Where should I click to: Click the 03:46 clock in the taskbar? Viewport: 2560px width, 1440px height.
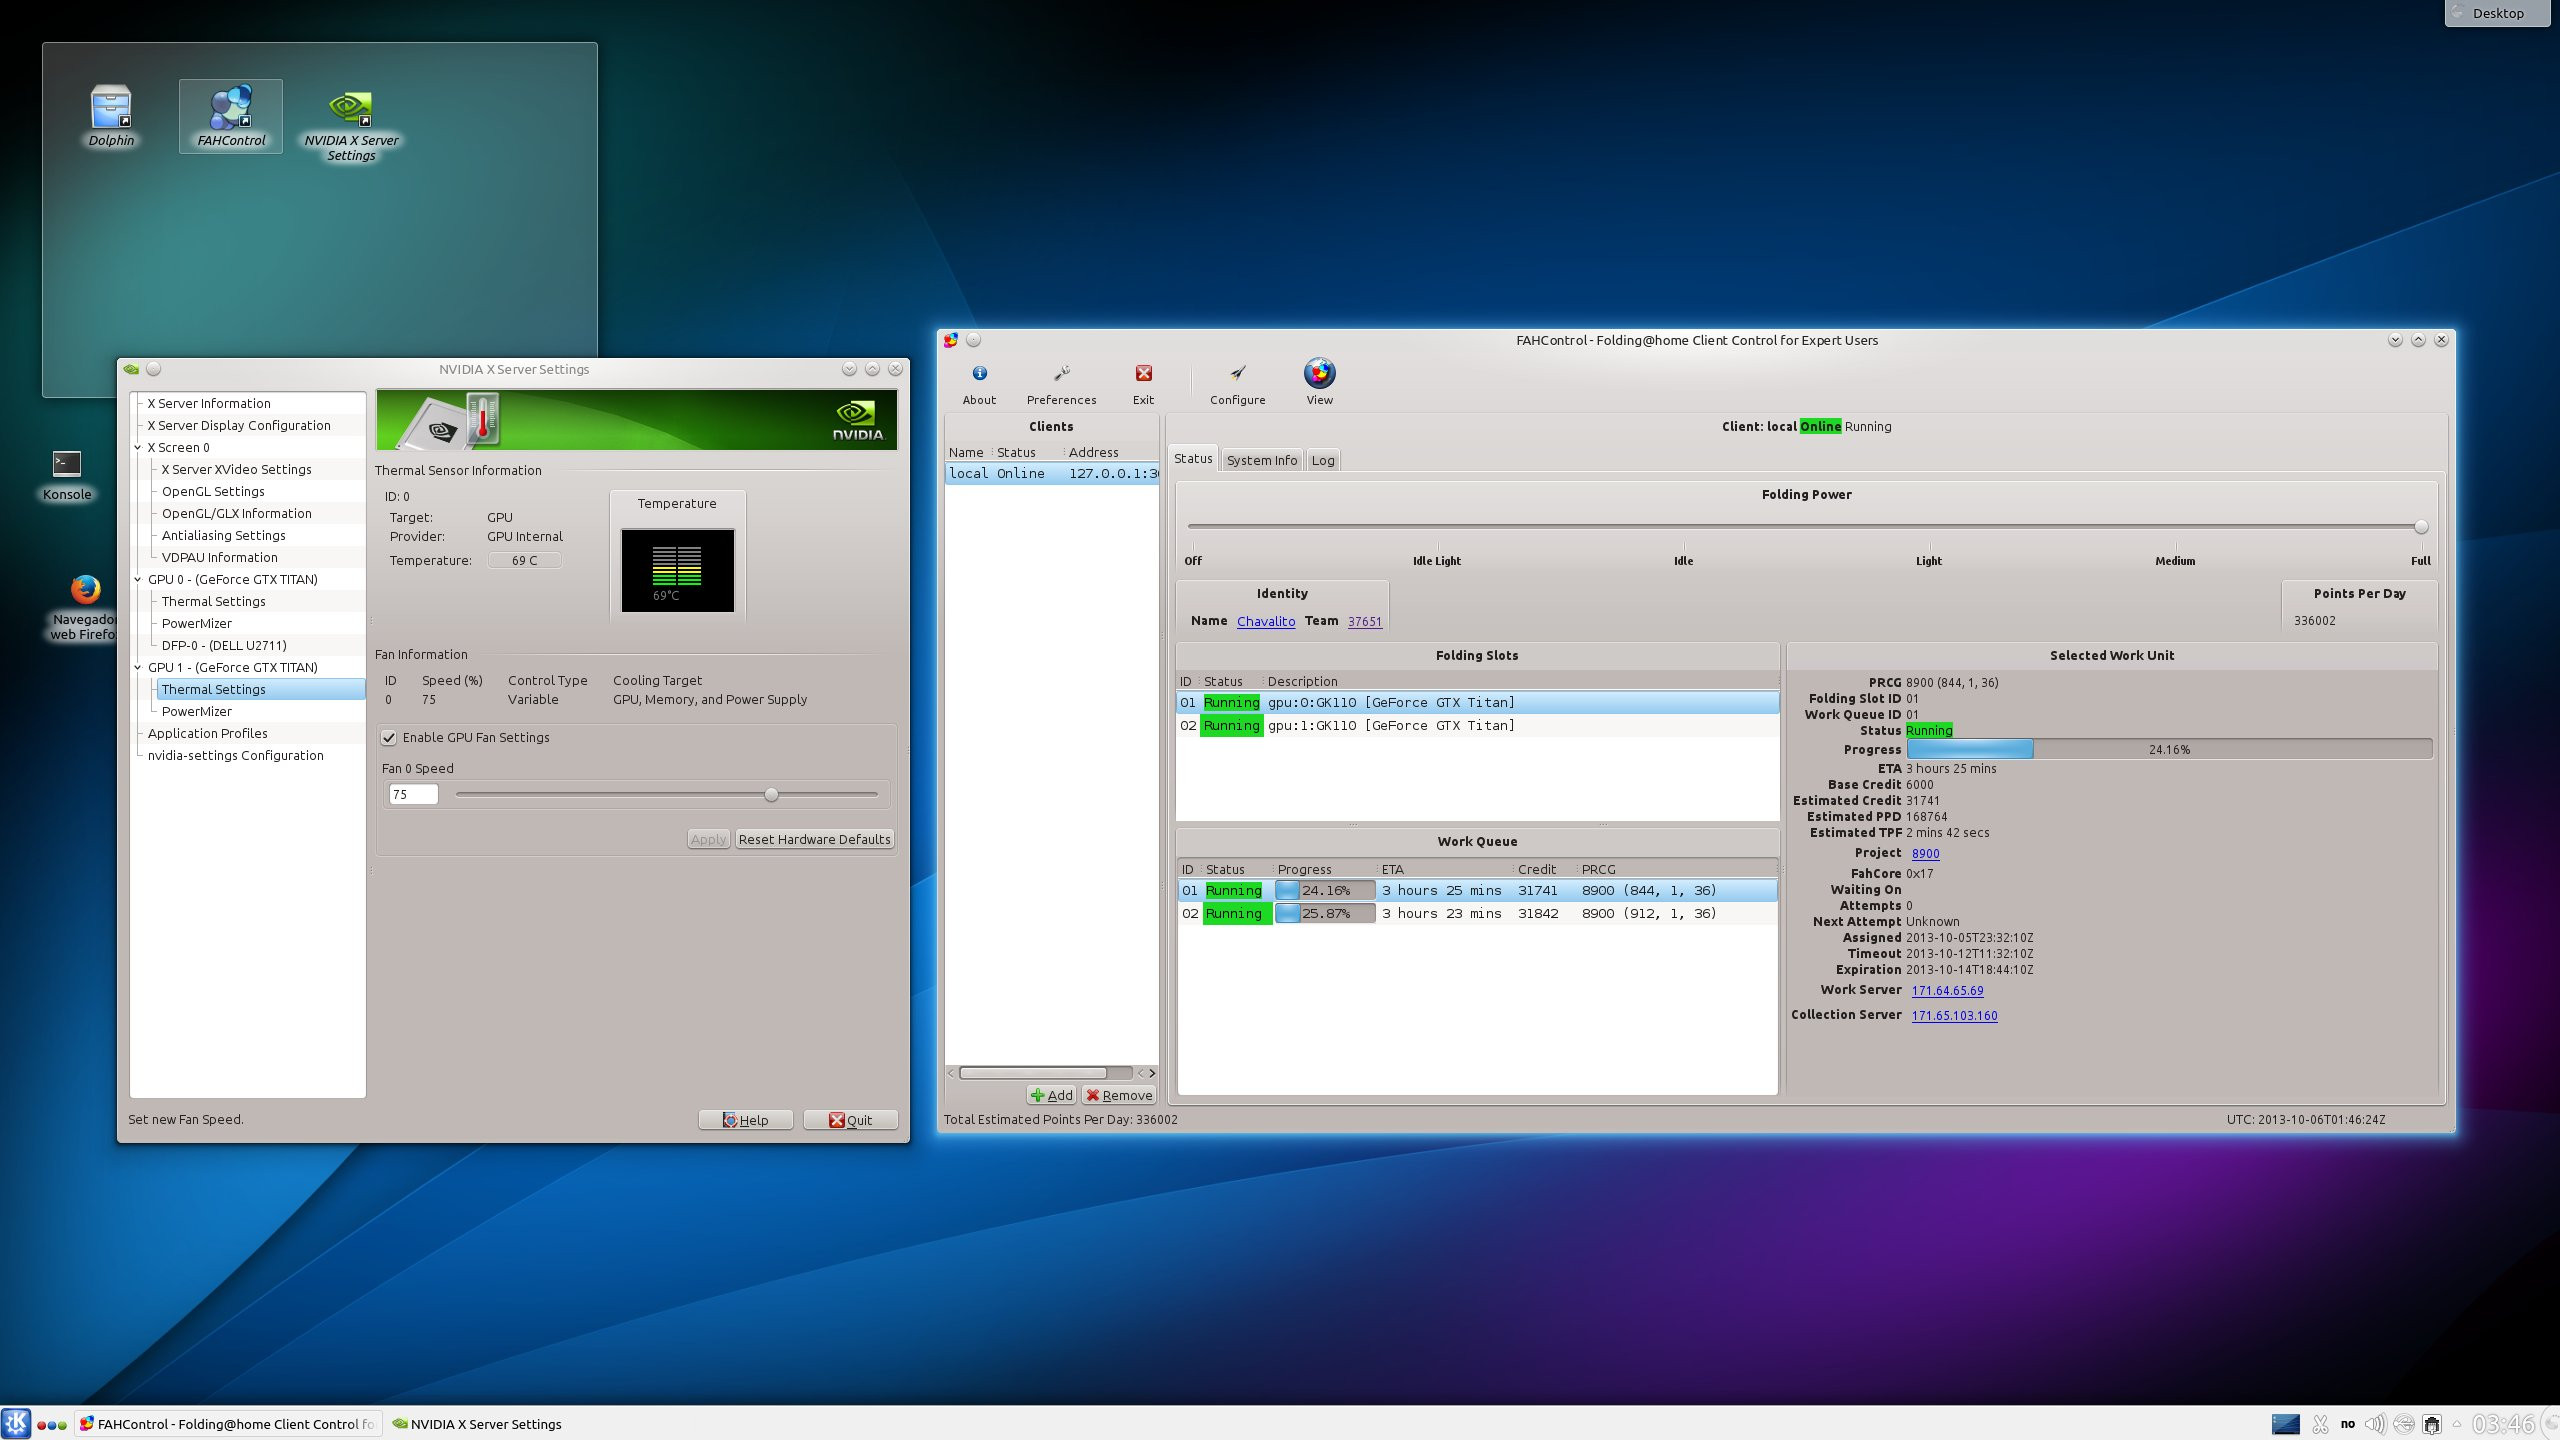coord(2503,1424)
